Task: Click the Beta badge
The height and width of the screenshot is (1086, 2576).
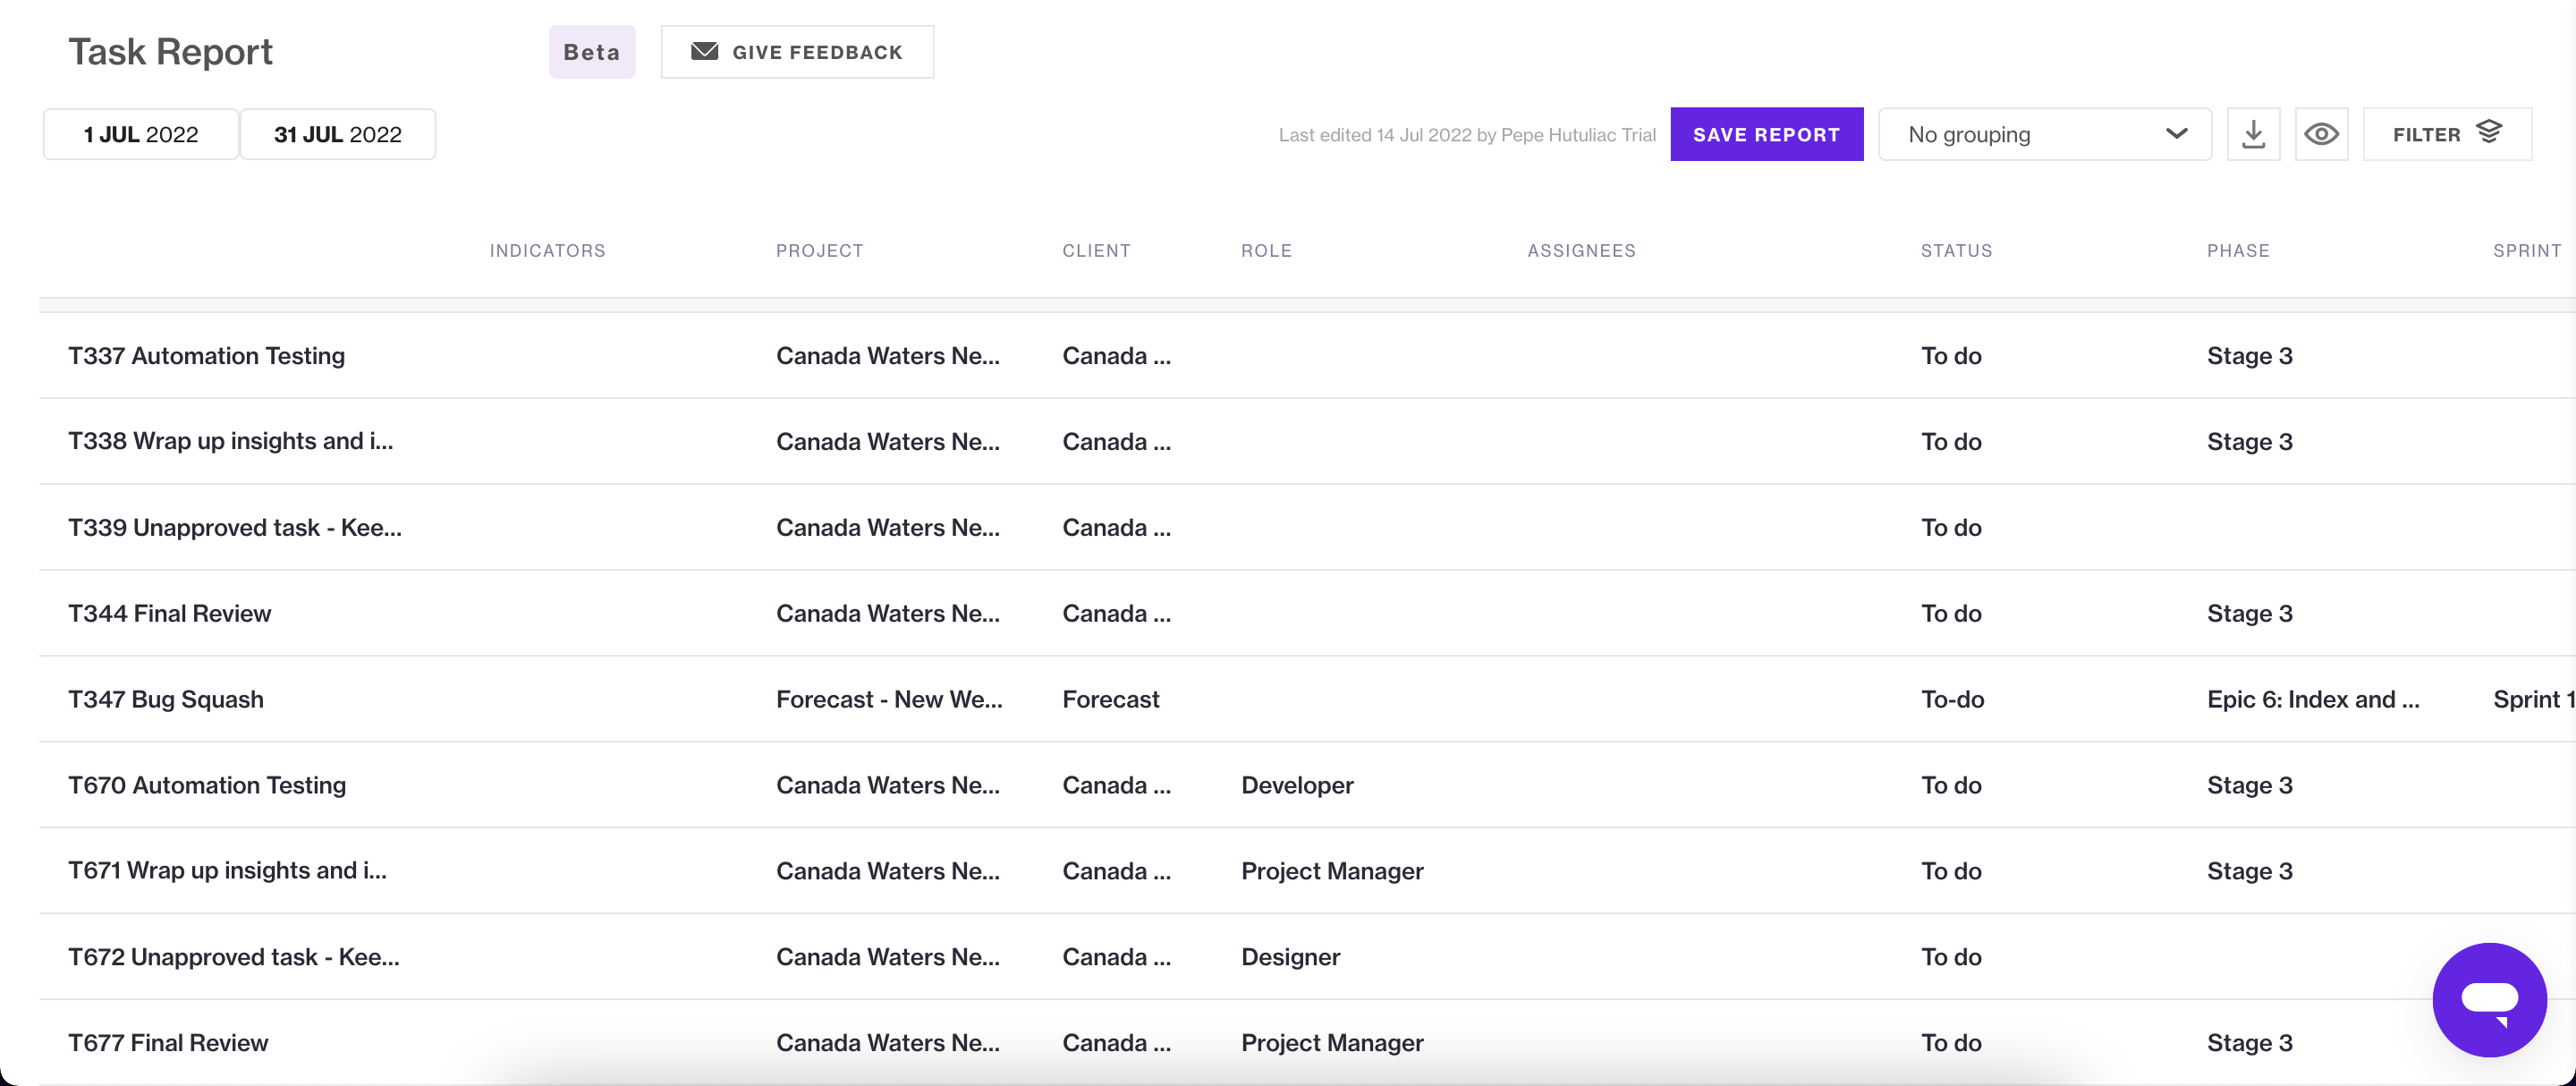Action: (x=592, y=52)
